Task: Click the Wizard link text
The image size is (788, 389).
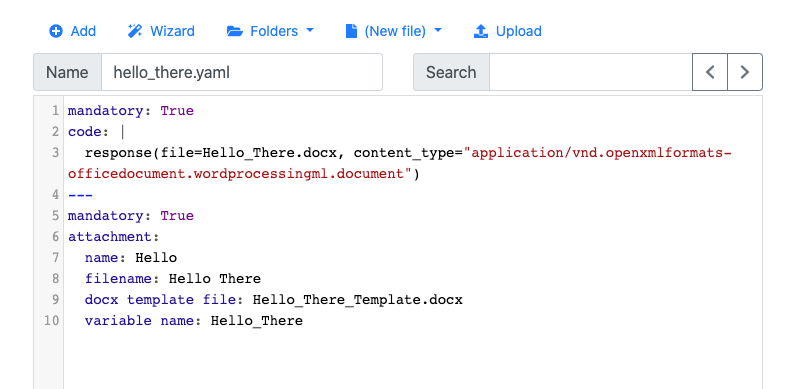Action: point(172,31)
